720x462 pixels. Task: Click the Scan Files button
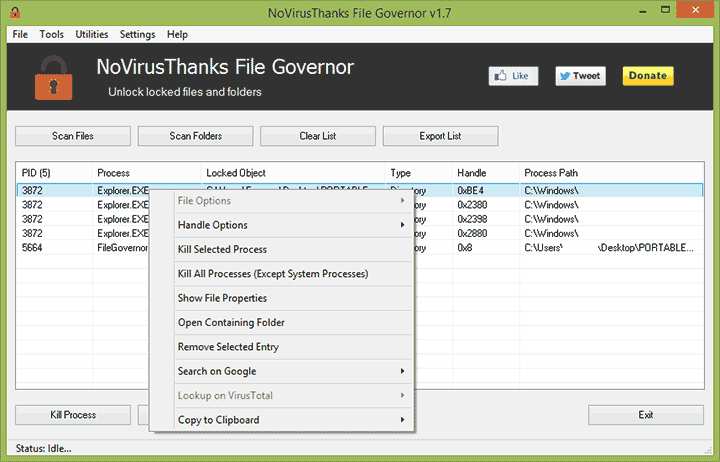click(73, 136)
